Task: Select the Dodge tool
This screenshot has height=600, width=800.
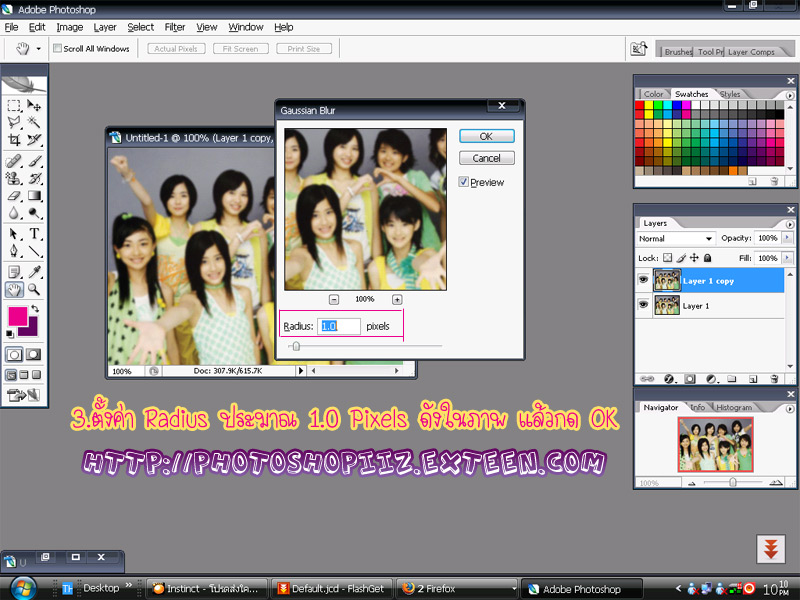Action: tap(34, 213)
